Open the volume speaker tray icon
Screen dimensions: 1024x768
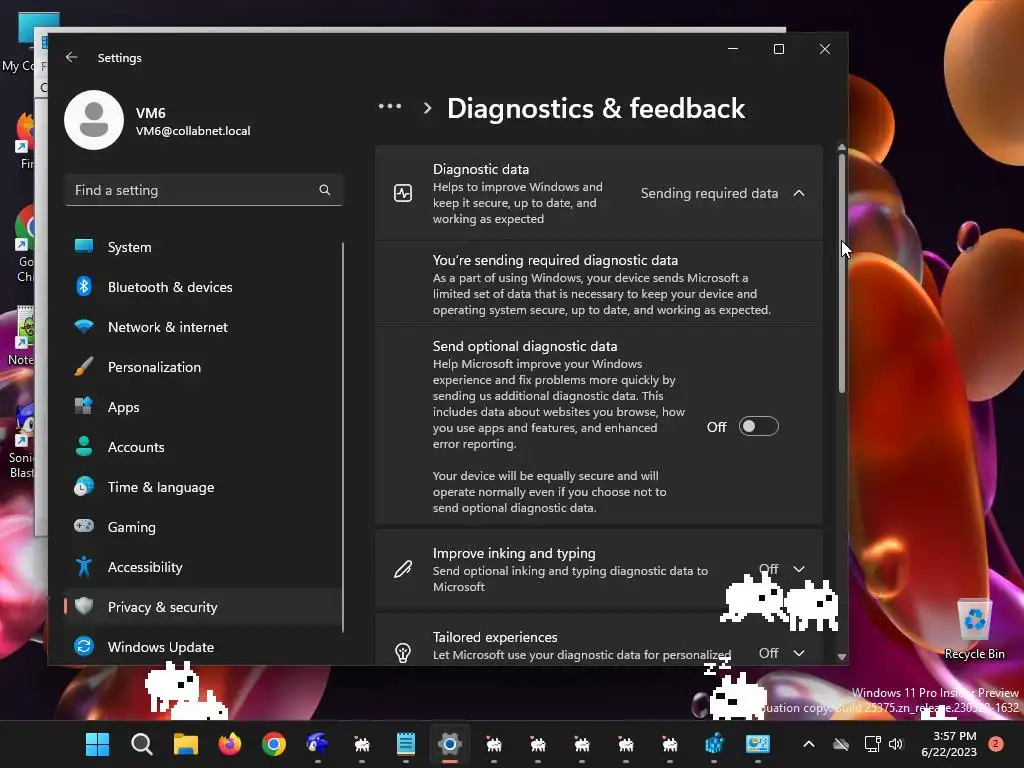pyautogui.click(x=896, y=744)
